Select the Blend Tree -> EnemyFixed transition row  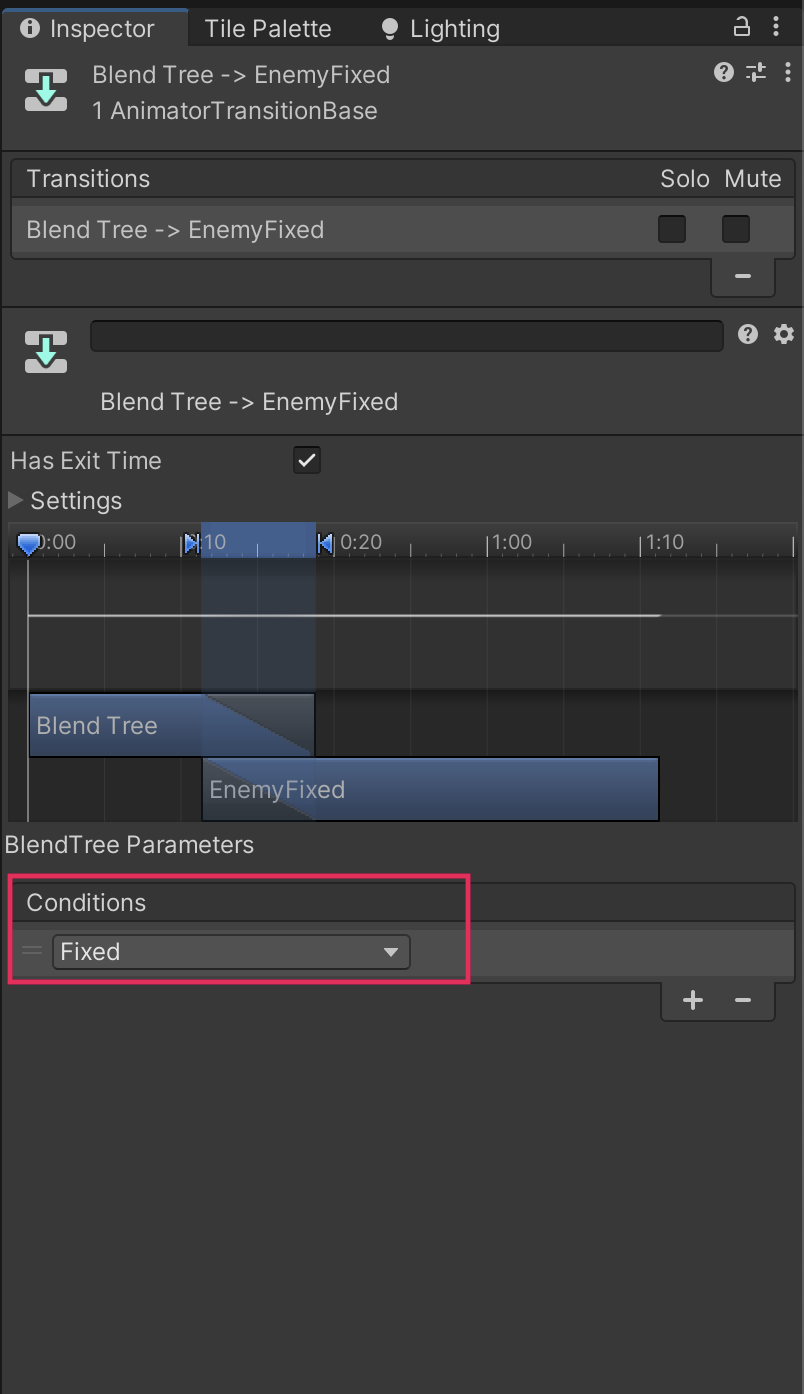pyautogui.click(x=300, y=230)
